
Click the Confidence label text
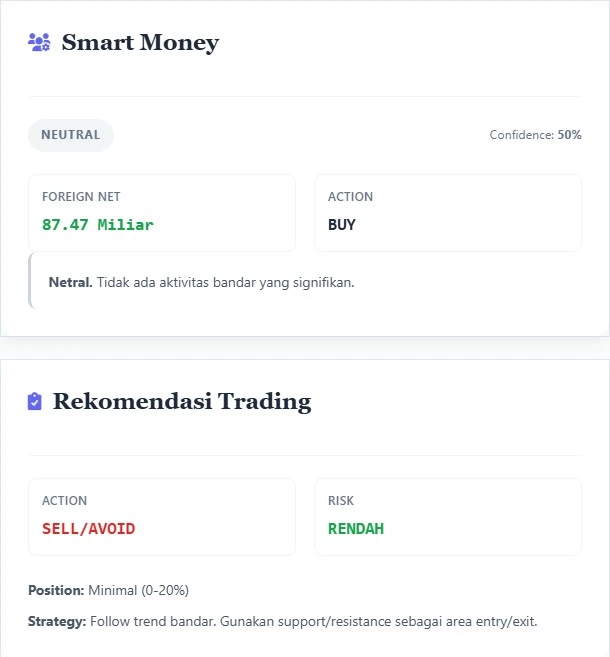(x=521, y=135)
